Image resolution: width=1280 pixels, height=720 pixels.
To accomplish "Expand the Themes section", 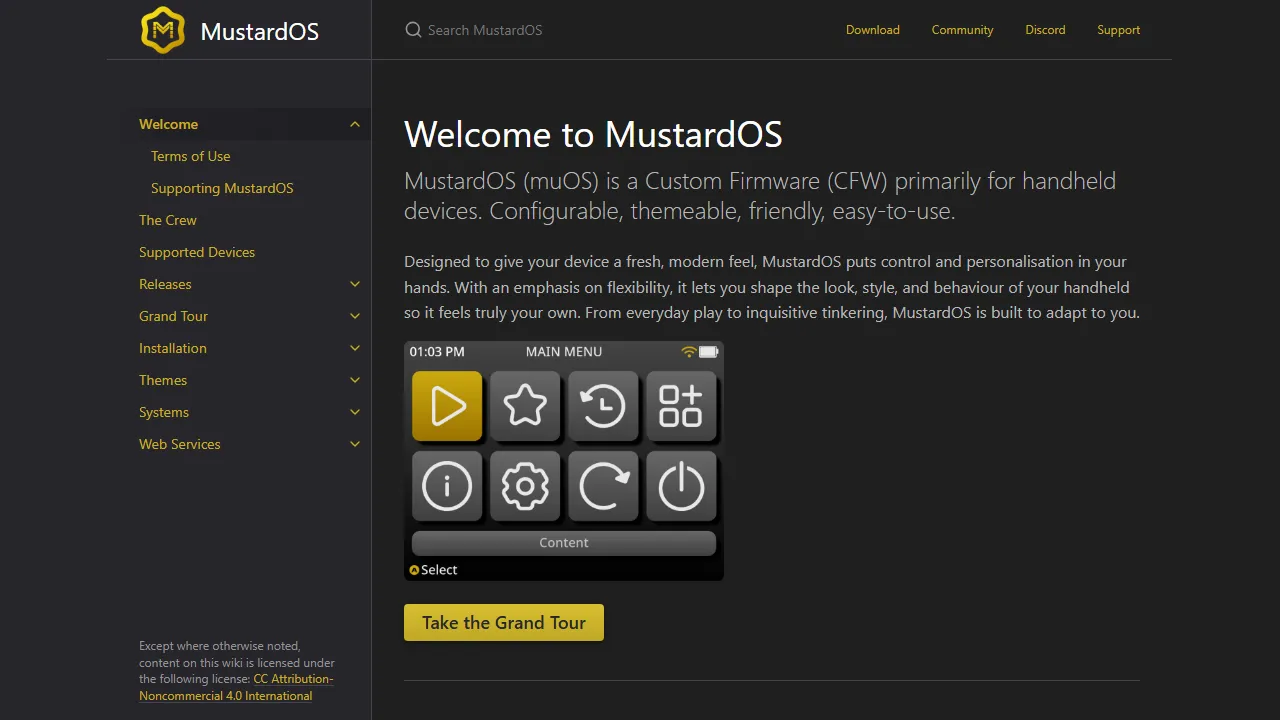I will click(354, 380).
